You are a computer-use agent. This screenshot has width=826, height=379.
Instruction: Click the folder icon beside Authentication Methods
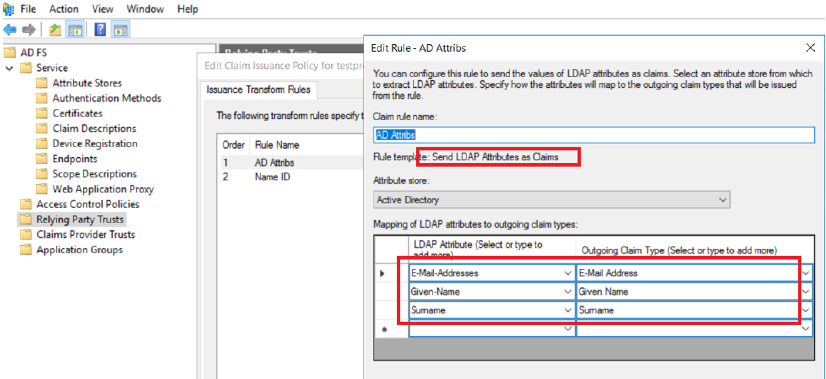pos(42,99)
